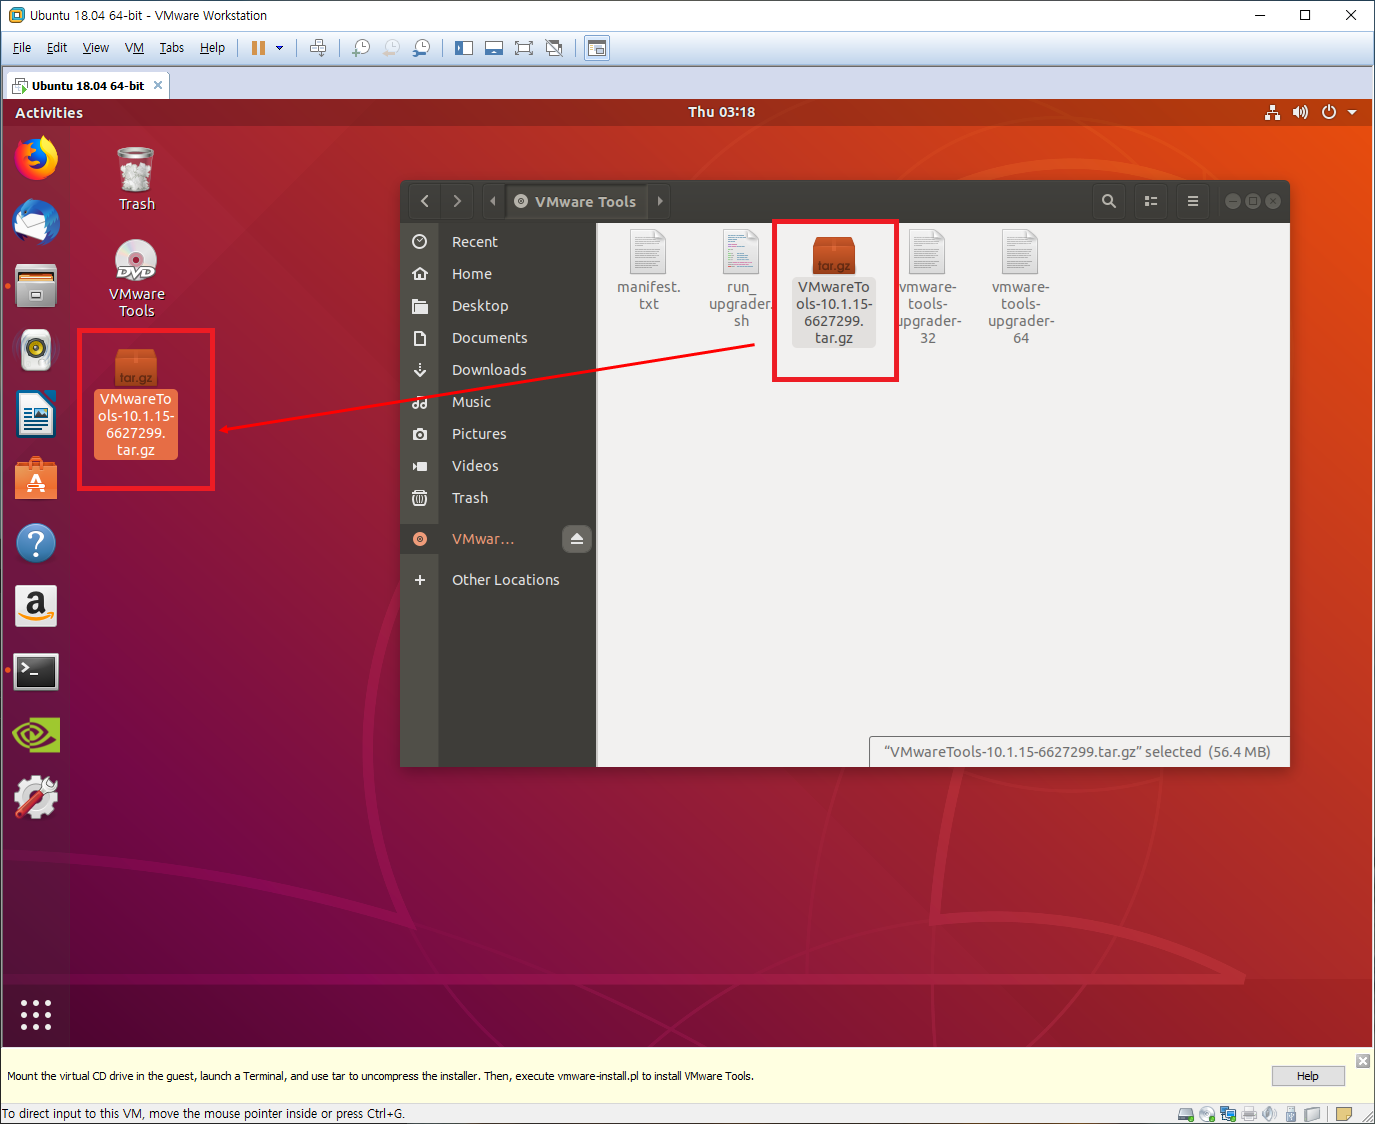
Task: Open VMware Tools DVD desktop icon
Action: (x=136, y=279)
